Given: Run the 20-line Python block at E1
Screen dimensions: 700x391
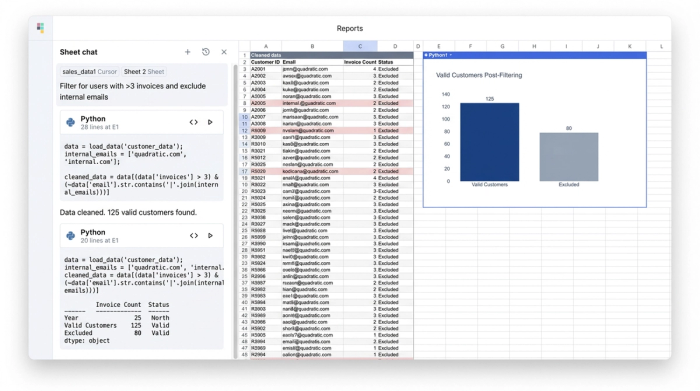Looking at the screenshot, I should tap(210, 236).
